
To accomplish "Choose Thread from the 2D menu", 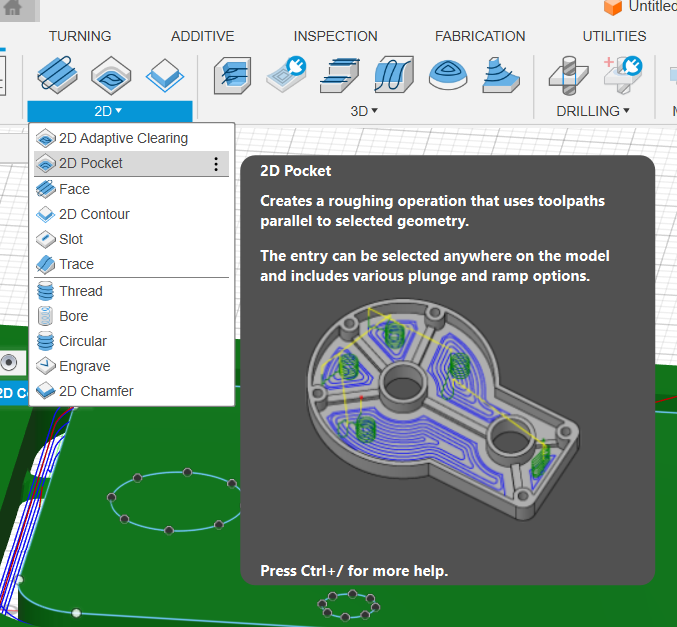I will (131, 291).
